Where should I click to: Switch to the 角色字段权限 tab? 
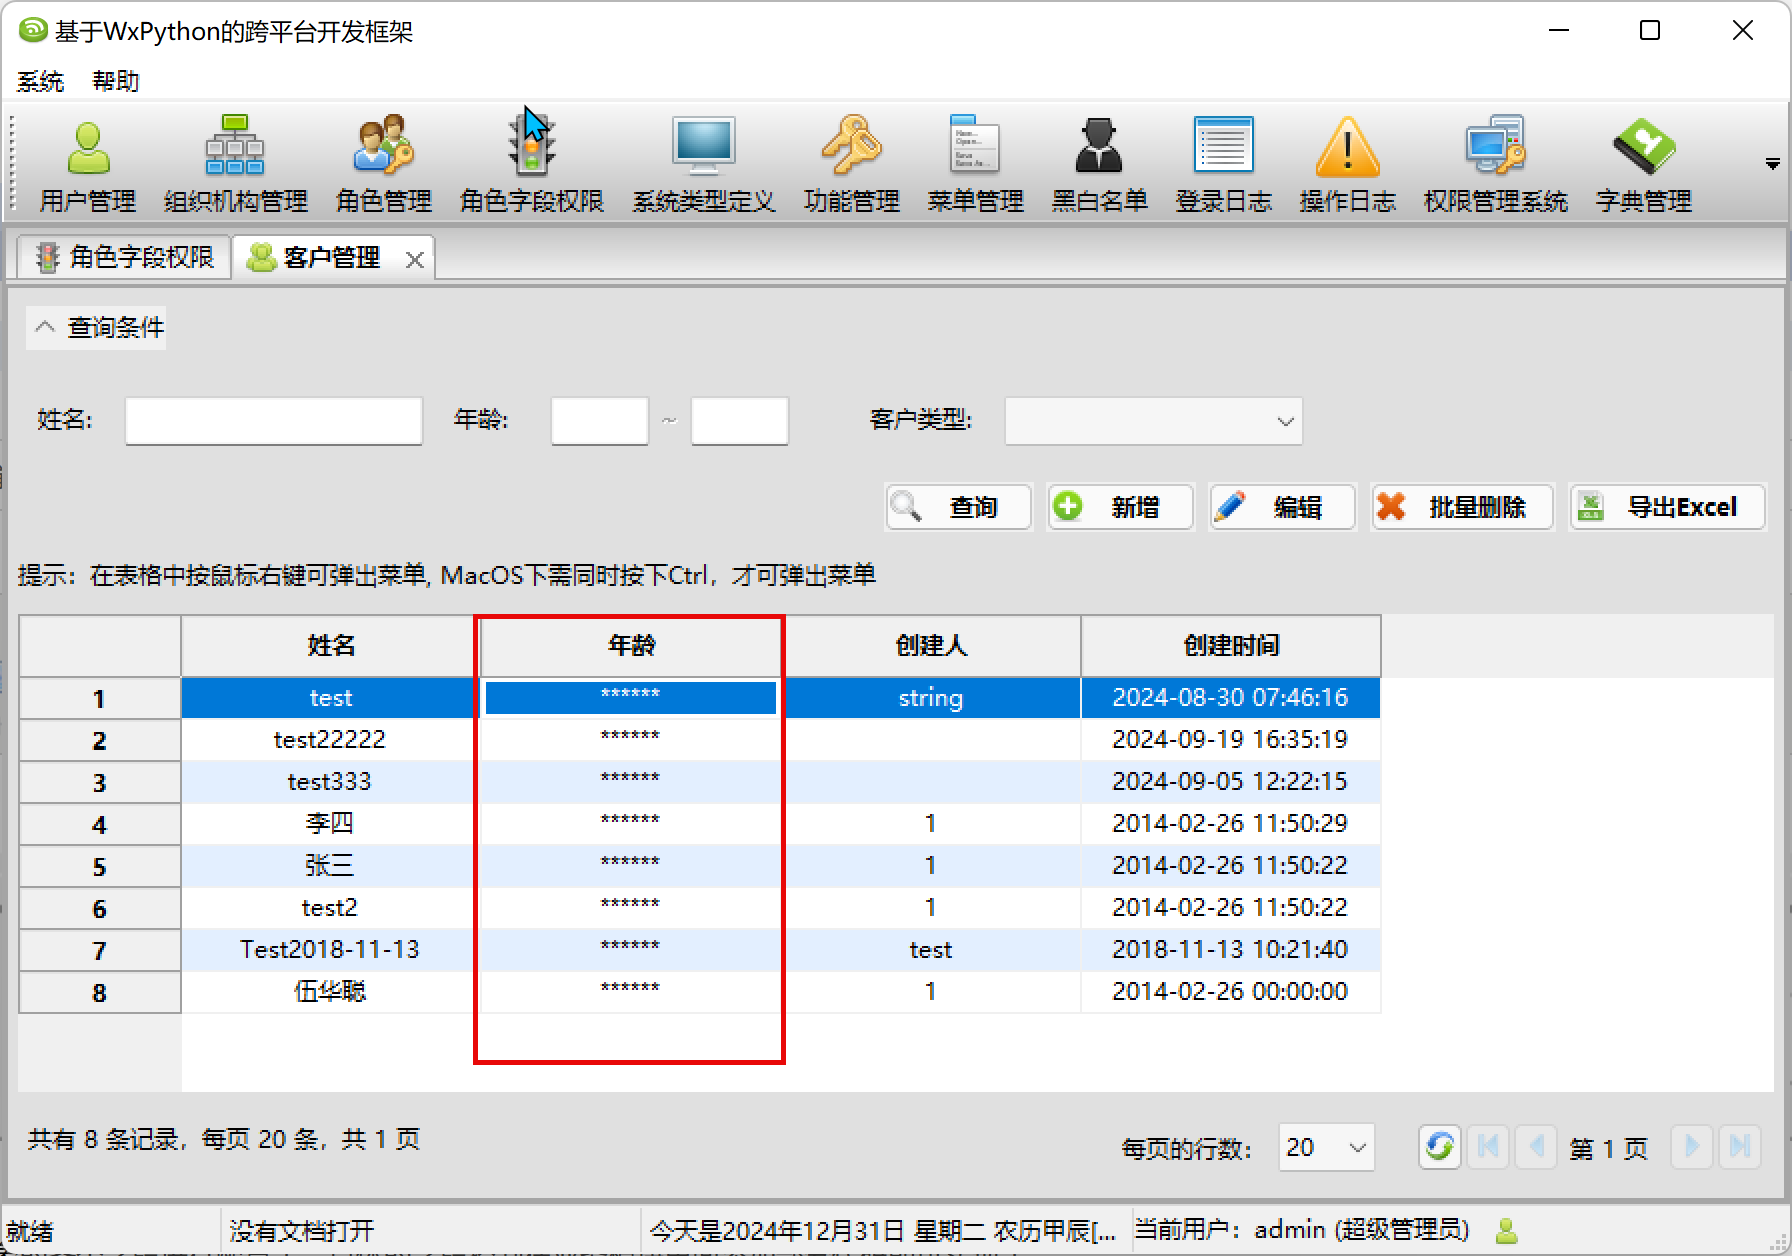[125, 257]
